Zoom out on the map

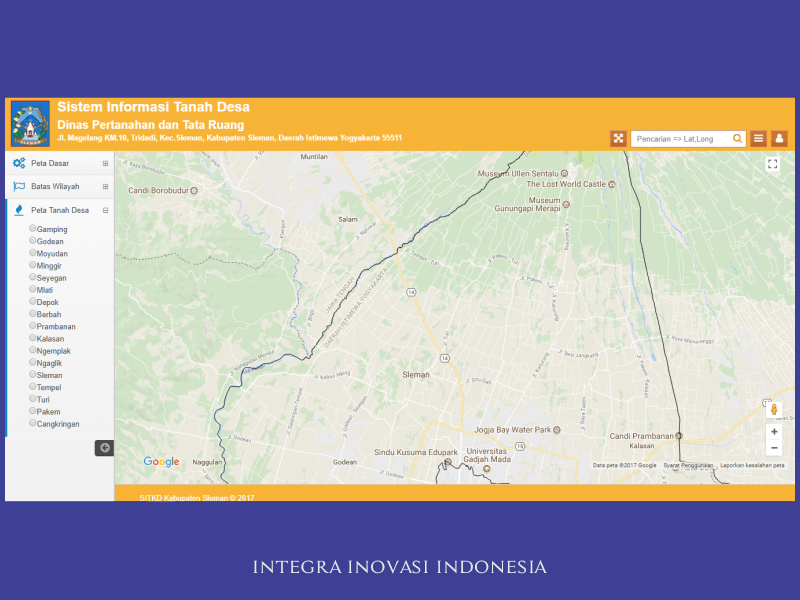click(x=773, y=448)
